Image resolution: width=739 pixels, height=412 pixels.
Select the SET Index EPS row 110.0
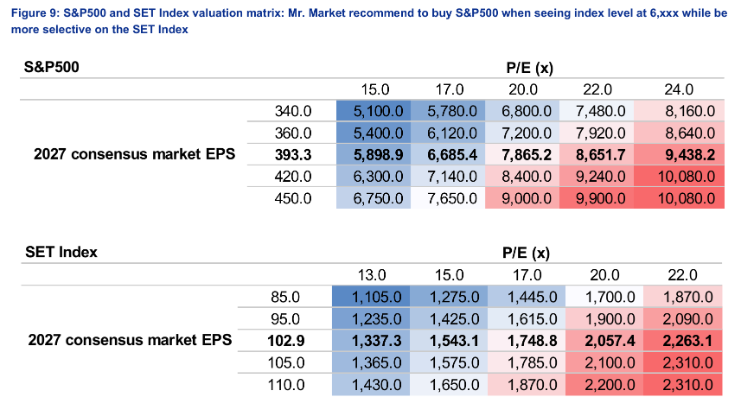coord(286,385)
